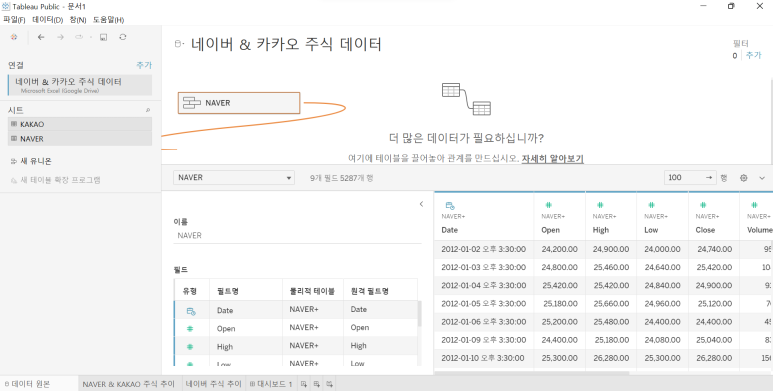773x391 pixels.
Task: Select the 네이버 & 카카오 주식 데이터 connection
Action: coord(80,85)
